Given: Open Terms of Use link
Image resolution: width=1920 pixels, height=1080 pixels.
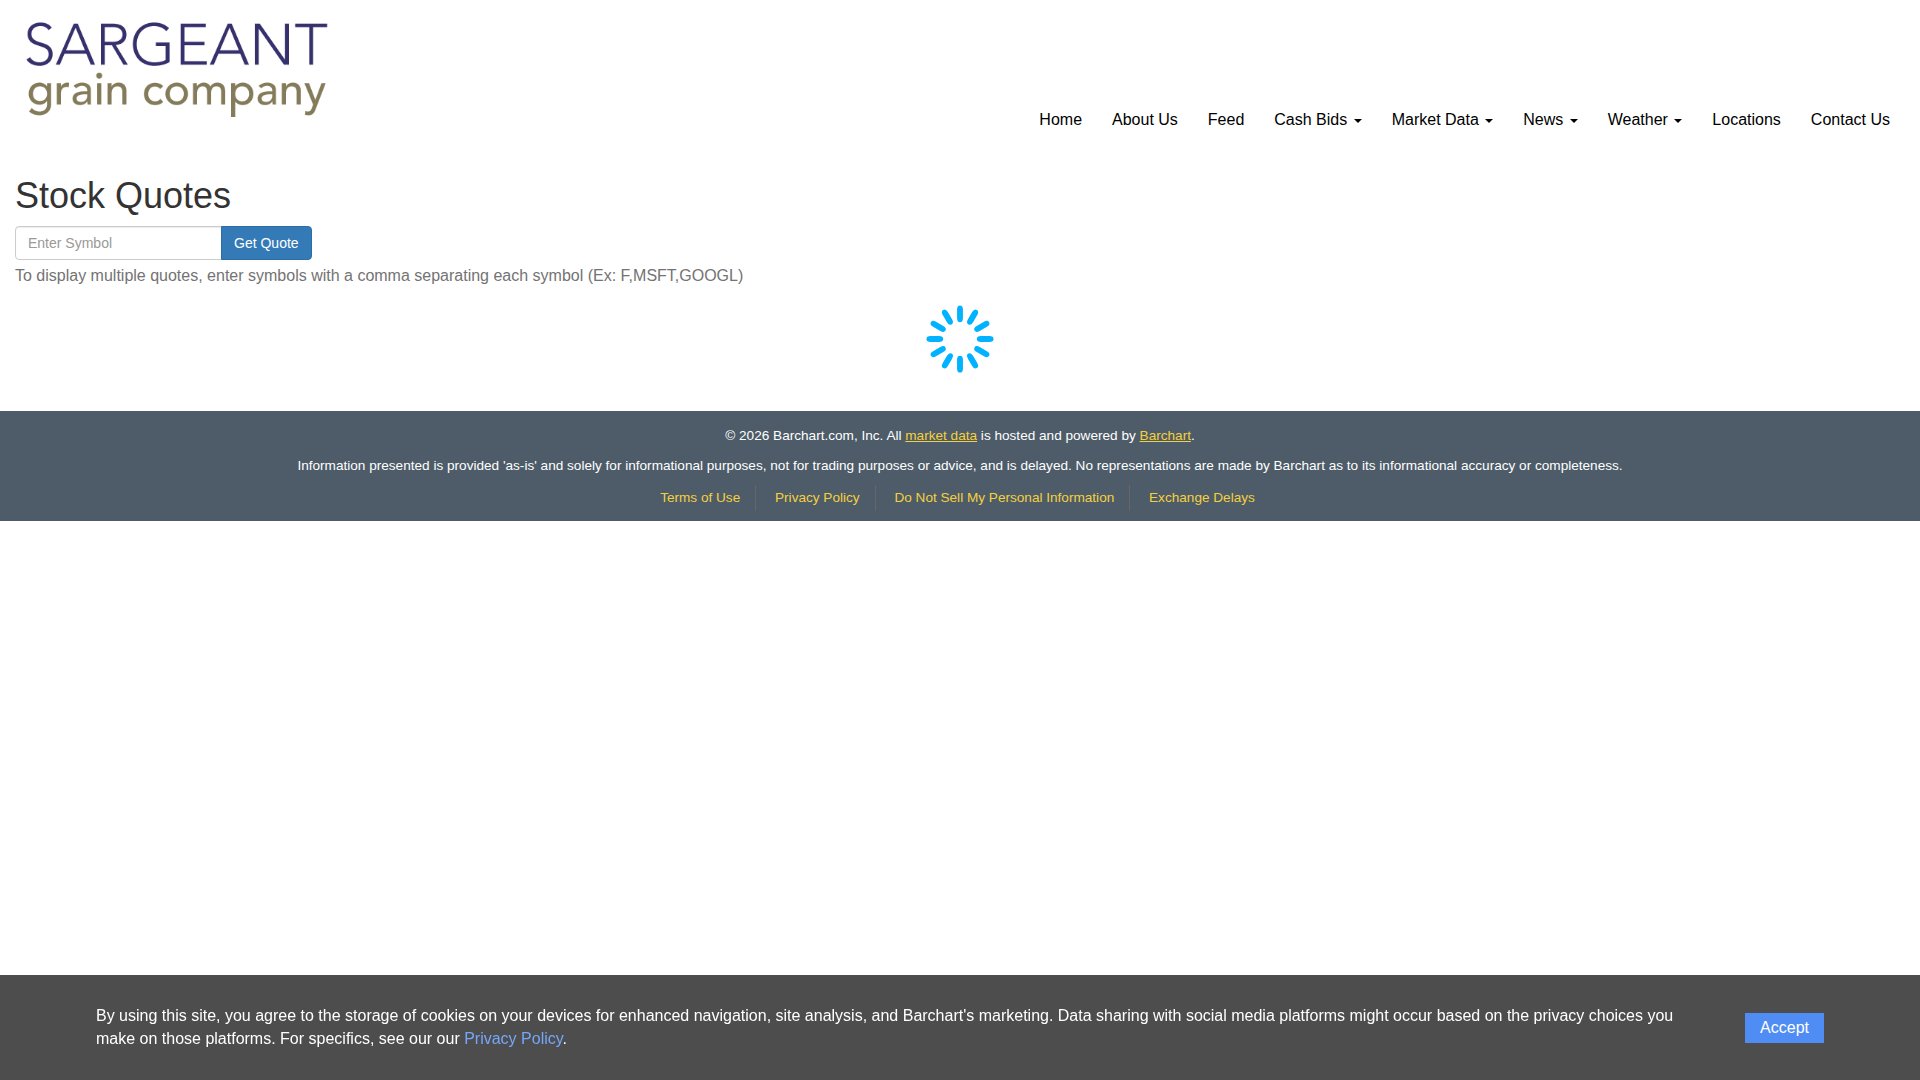Looking at the screenshot, I should (x=700, y=498).
